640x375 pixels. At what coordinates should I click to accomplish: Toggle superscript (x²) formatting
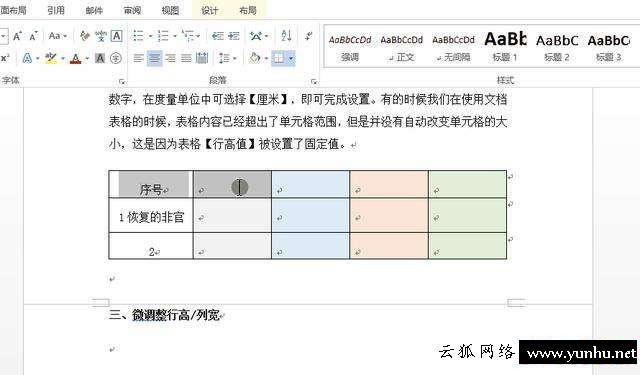pyautogui.click(x=5, y=58)
